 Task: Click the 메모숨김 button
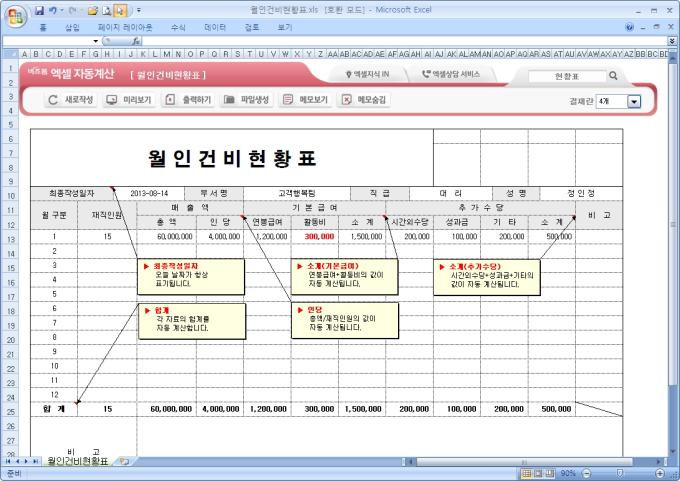[x=364, y=100]
